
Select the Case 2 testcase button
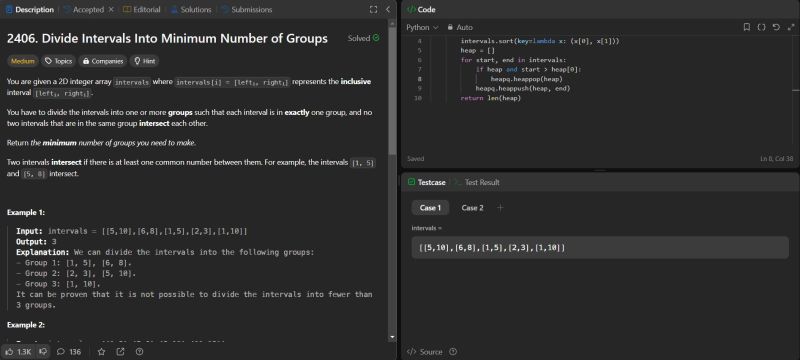point(472,208)
